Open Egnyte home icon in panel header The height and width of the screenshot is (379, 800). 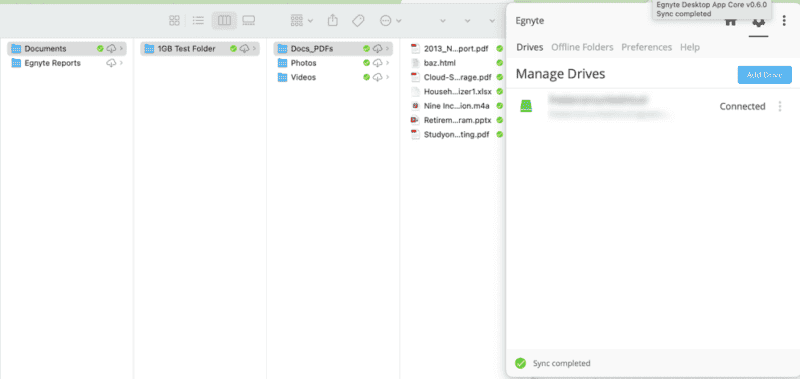[x=731, y=22]
